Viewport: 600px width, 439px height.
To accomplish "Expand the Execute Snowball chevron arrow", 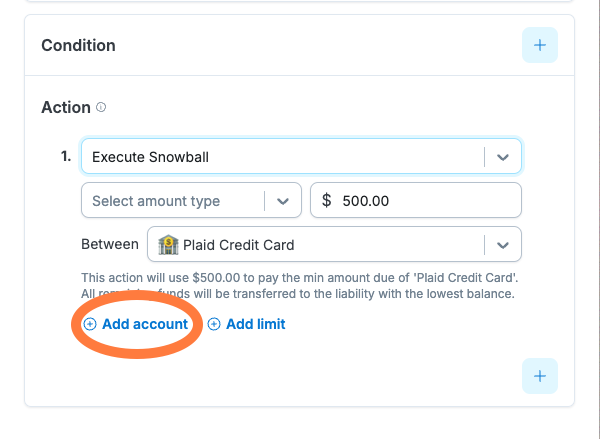I will point(503,157).
